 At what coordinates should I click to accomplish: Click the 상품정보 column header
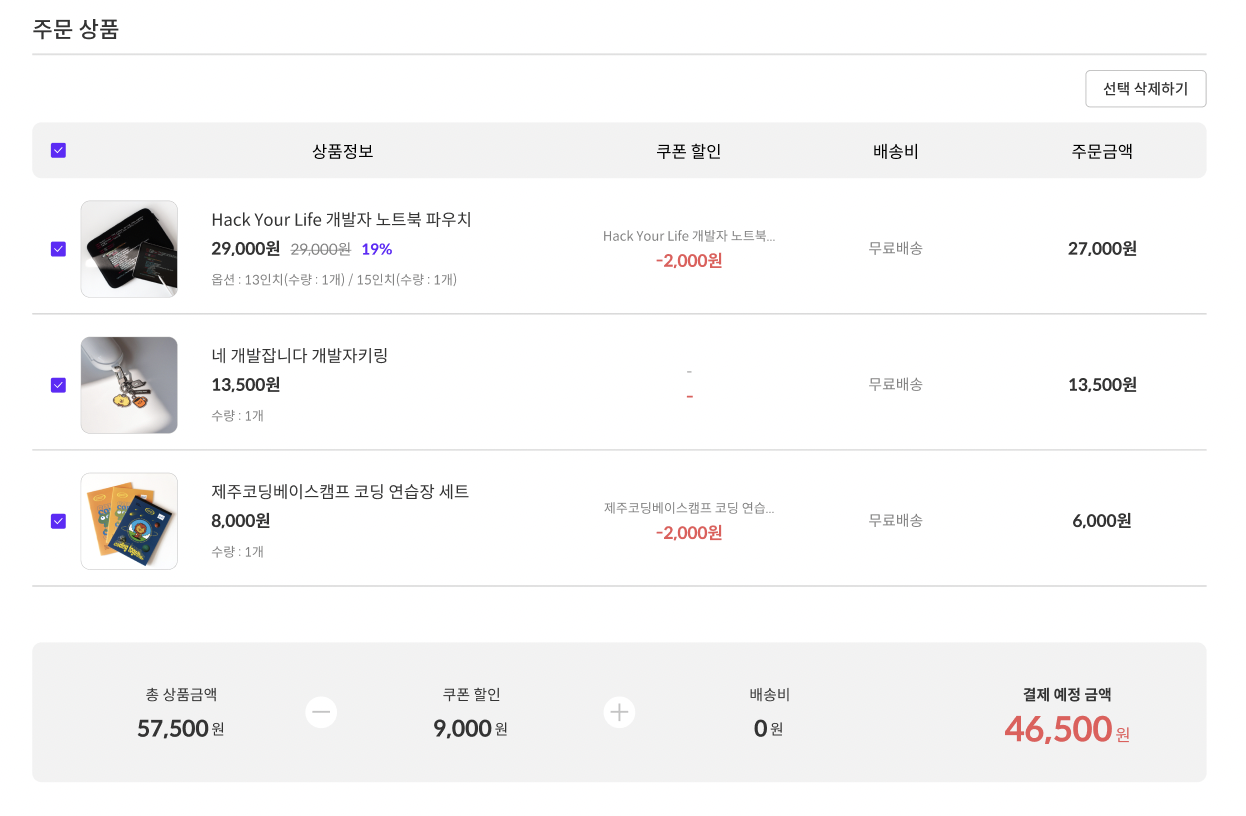click(343, 152)
